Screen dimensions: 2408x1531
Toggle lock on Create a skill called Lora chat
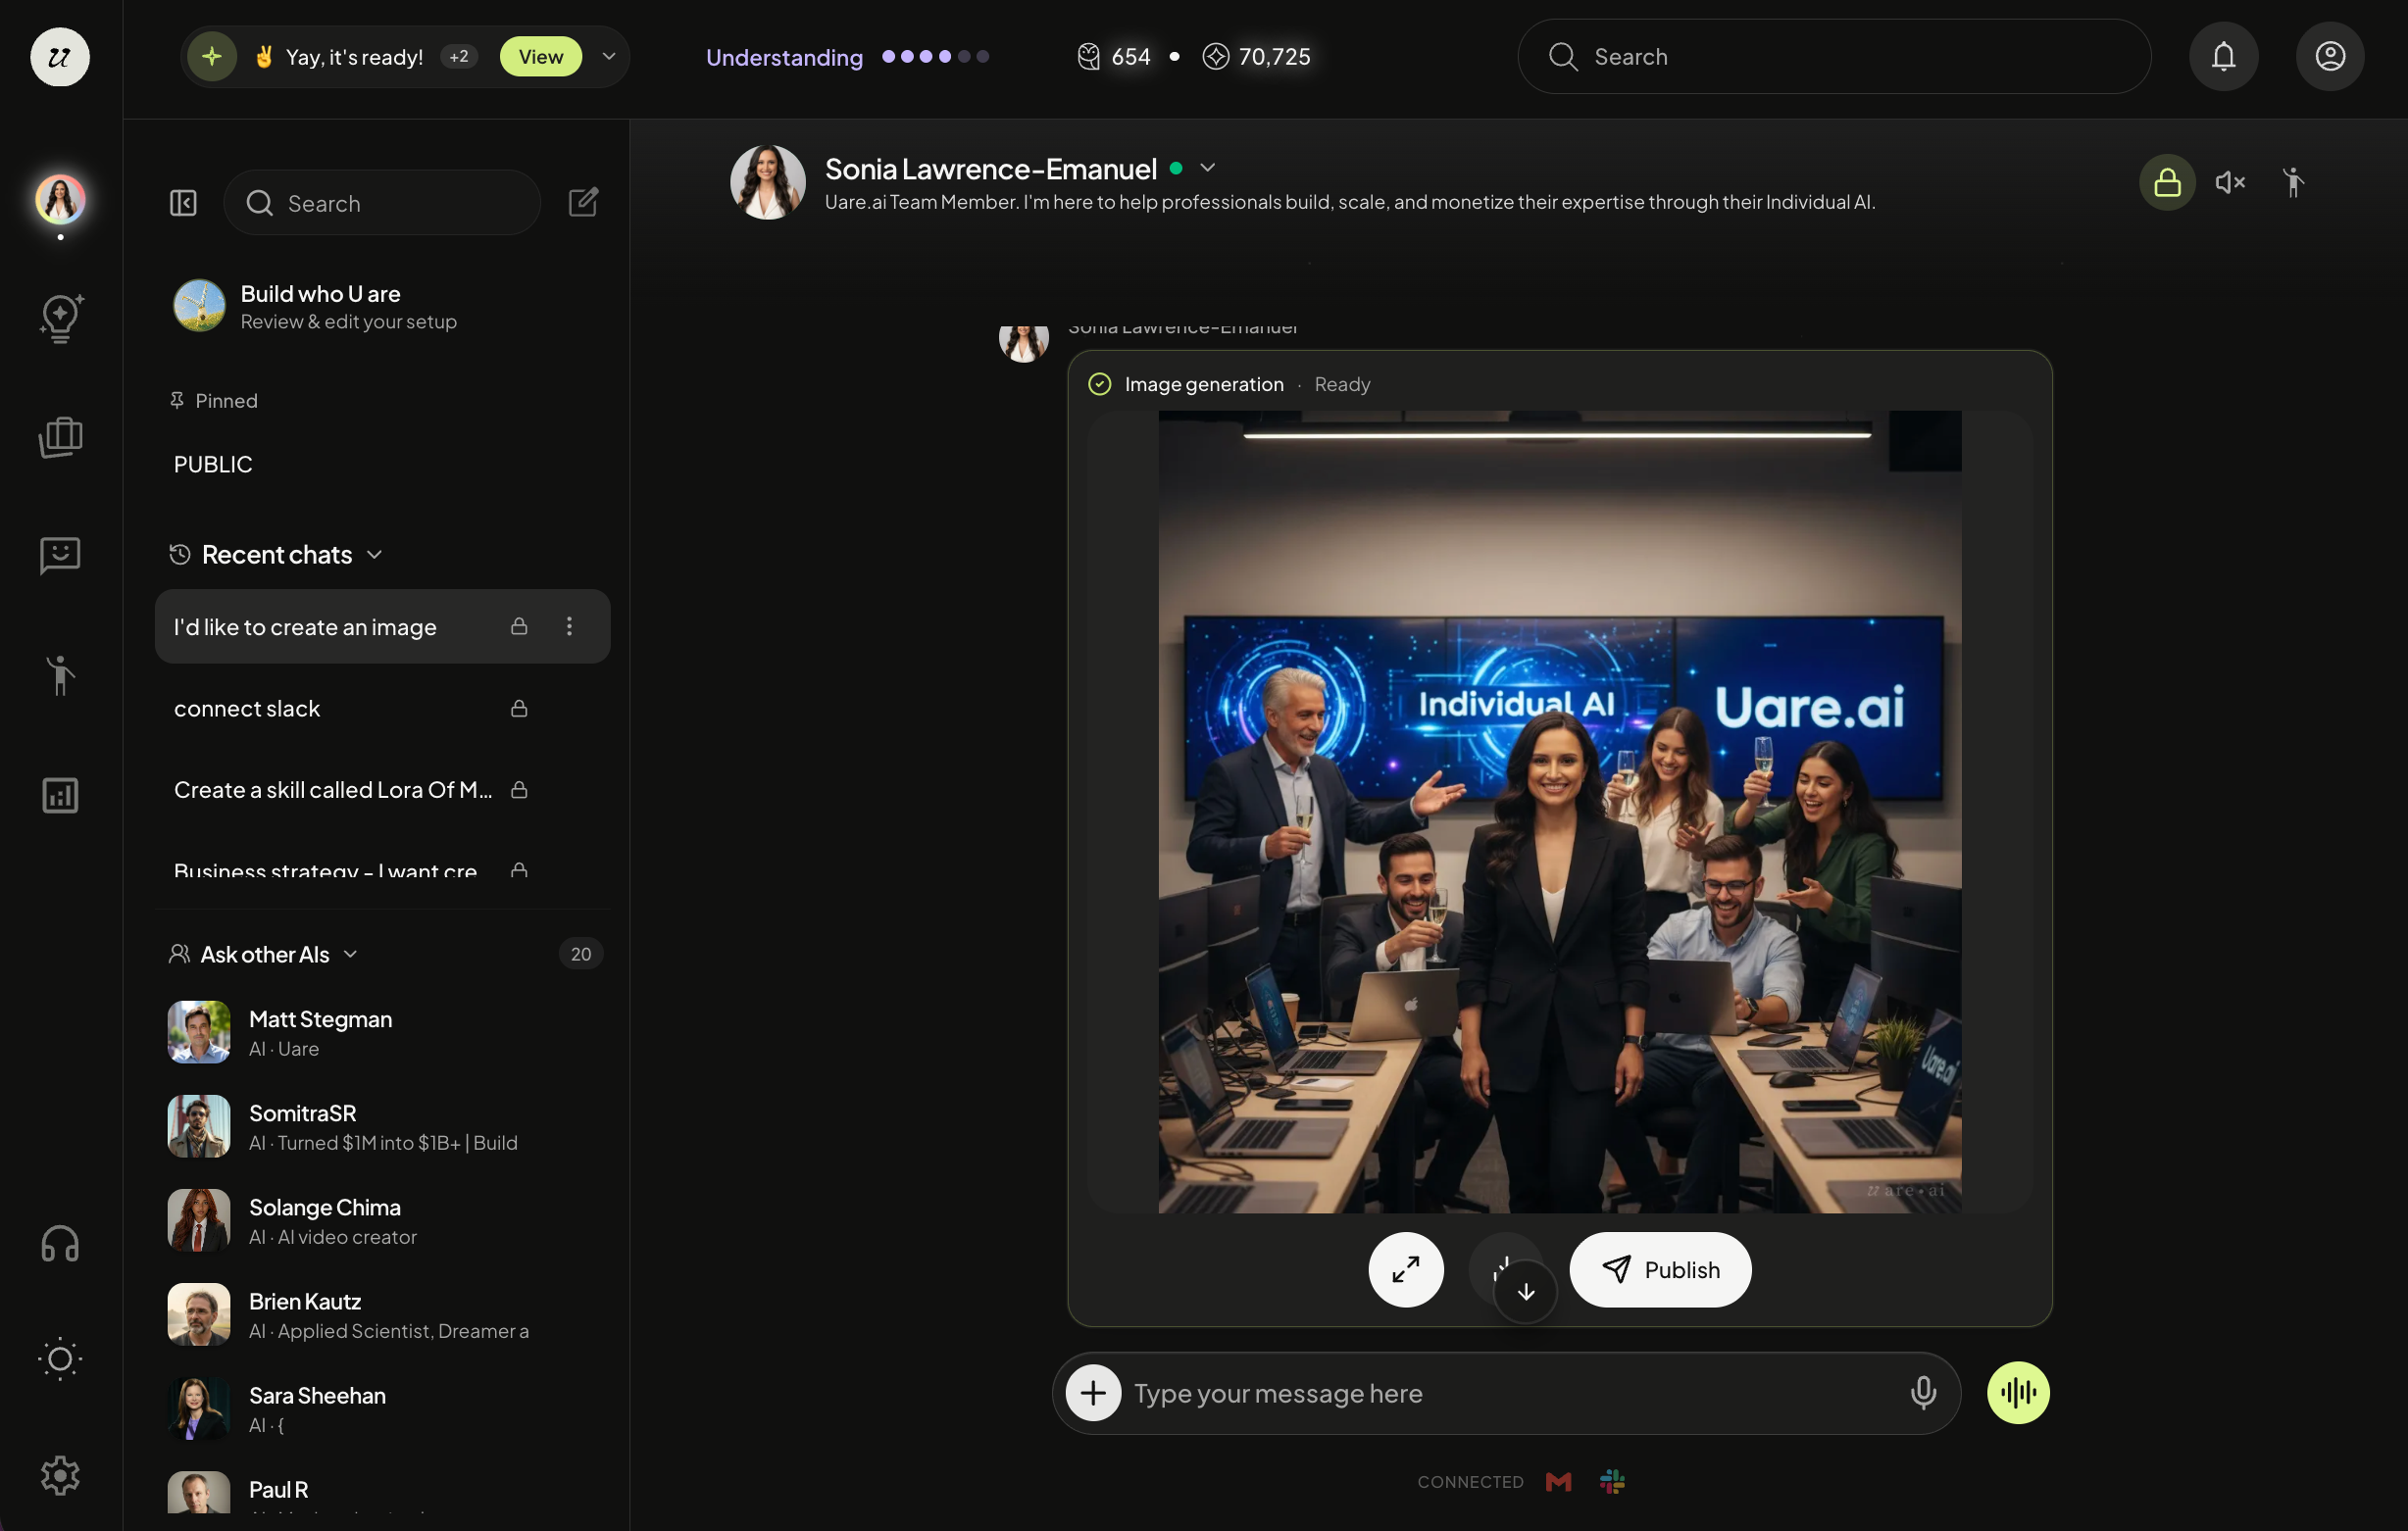(x=519, y=790)
